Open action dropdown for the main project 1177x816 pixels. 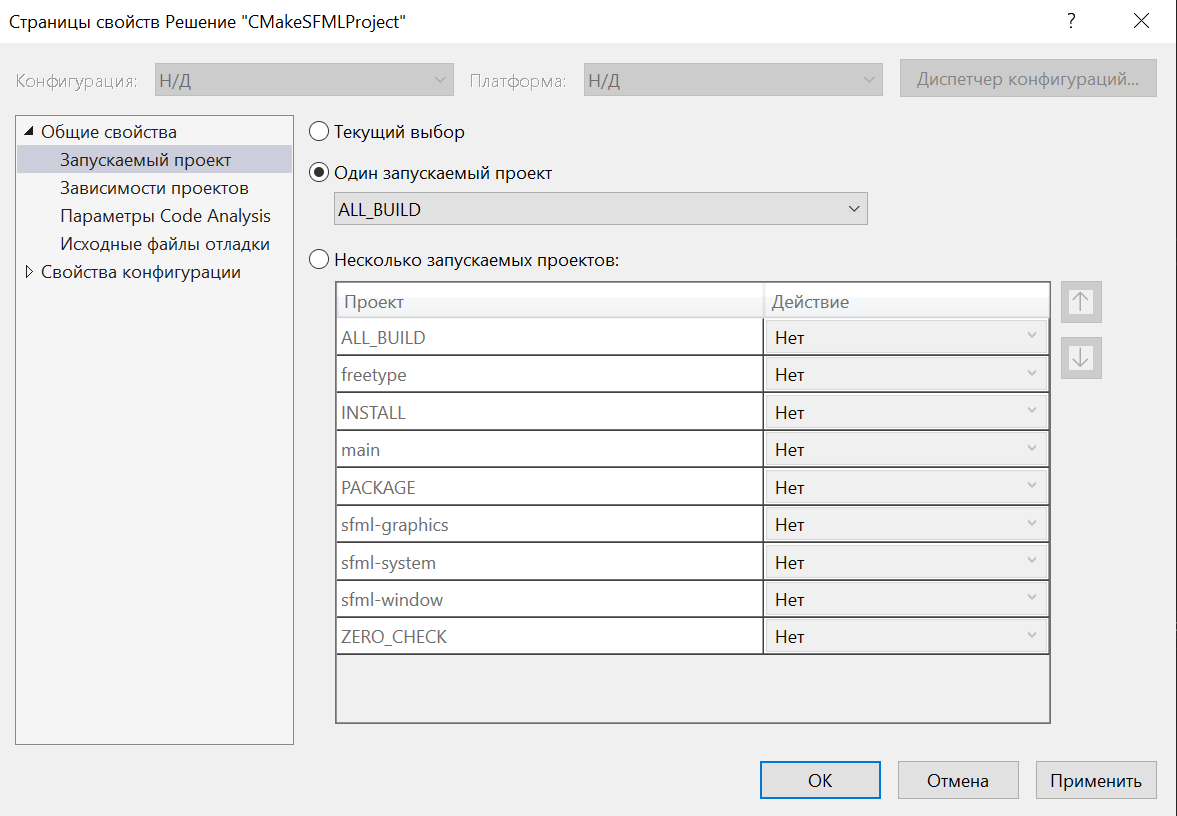(906, 450)
